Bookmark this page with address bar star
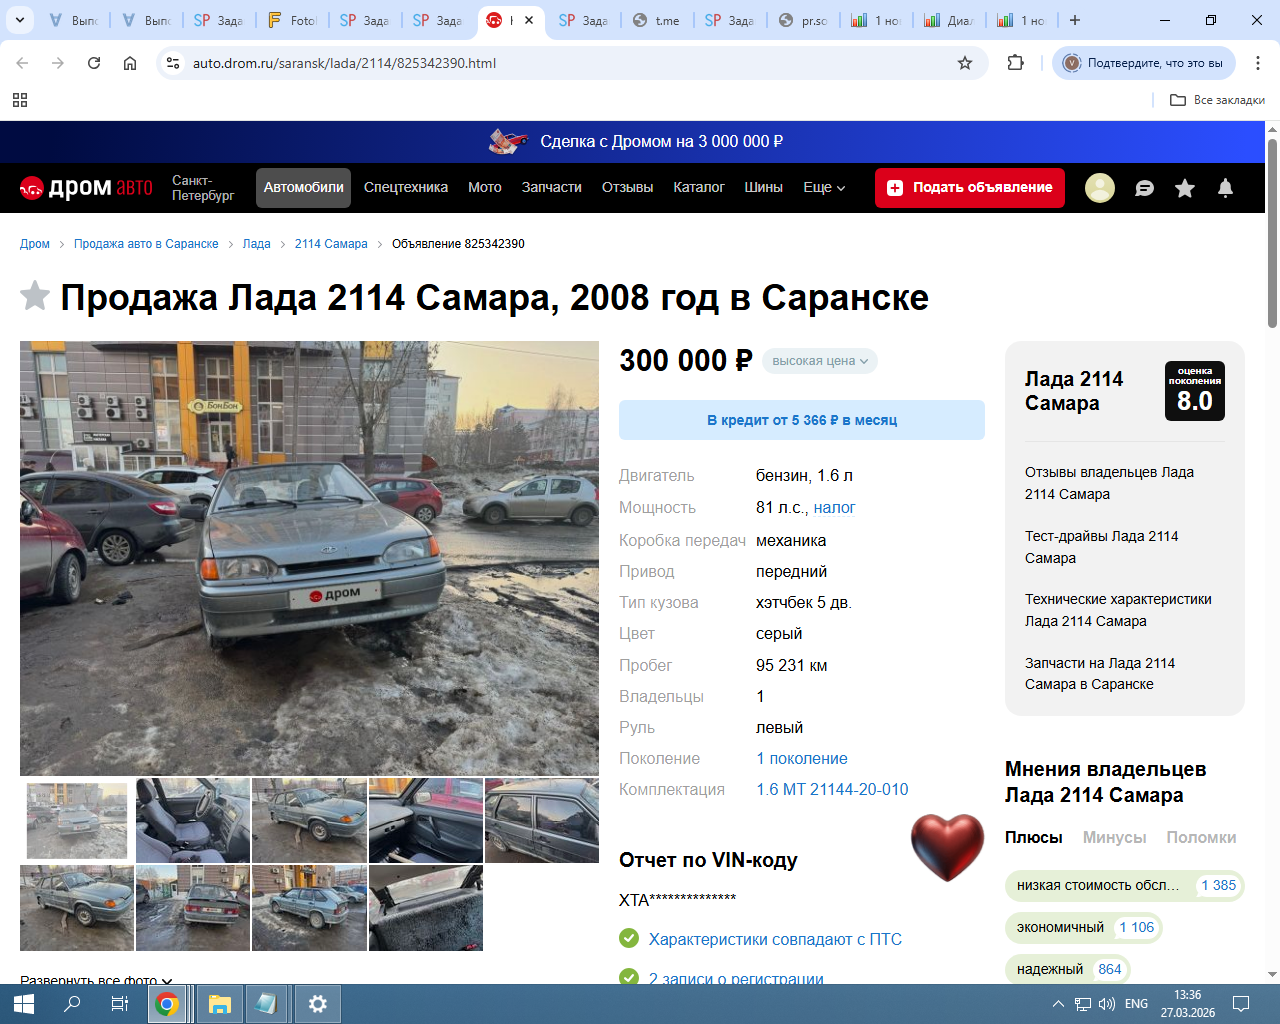This screenshot has width=1280, height=1024. click(965, 63)
